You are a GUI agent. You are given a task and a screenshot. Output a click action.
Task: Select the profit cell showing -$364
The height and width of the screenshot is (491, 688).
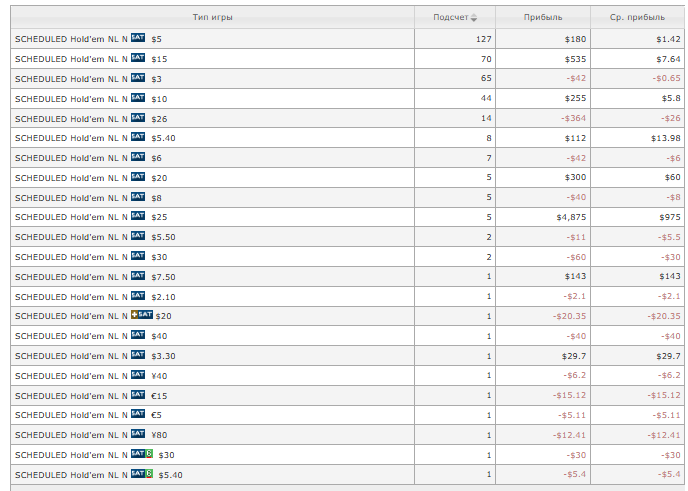543,118
